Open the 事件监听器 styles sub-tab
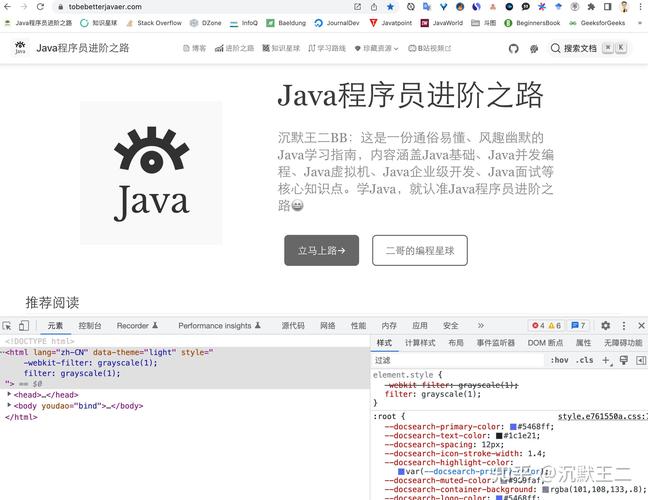The image size is (648, 500). pos(496,343)
